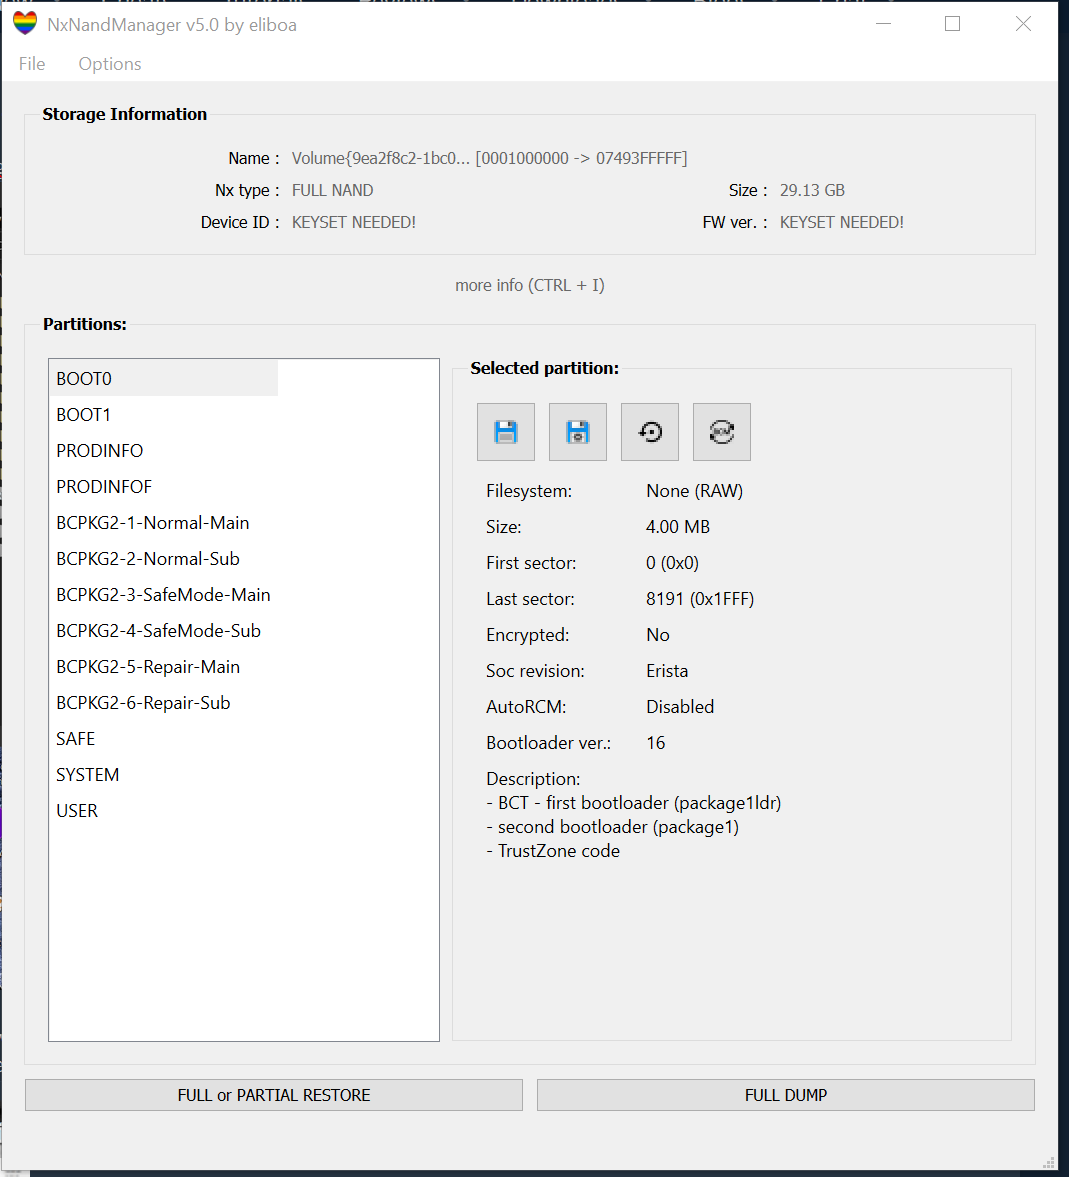Maximize the NxNandManager window
This screenshot has width=1069, height=1177.
click(x=953, y=24)
